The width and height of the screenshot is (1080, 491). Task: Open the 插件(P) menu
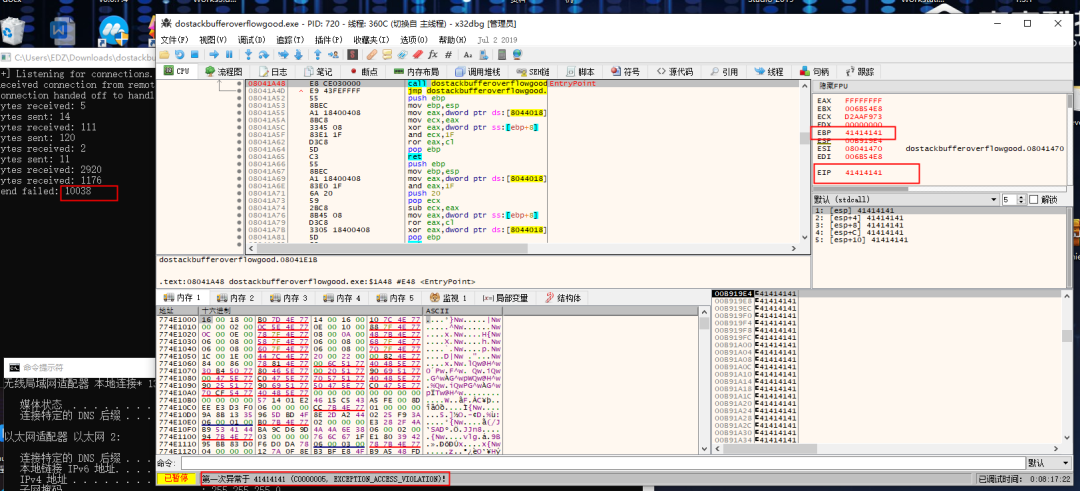[x=329, y=40]
